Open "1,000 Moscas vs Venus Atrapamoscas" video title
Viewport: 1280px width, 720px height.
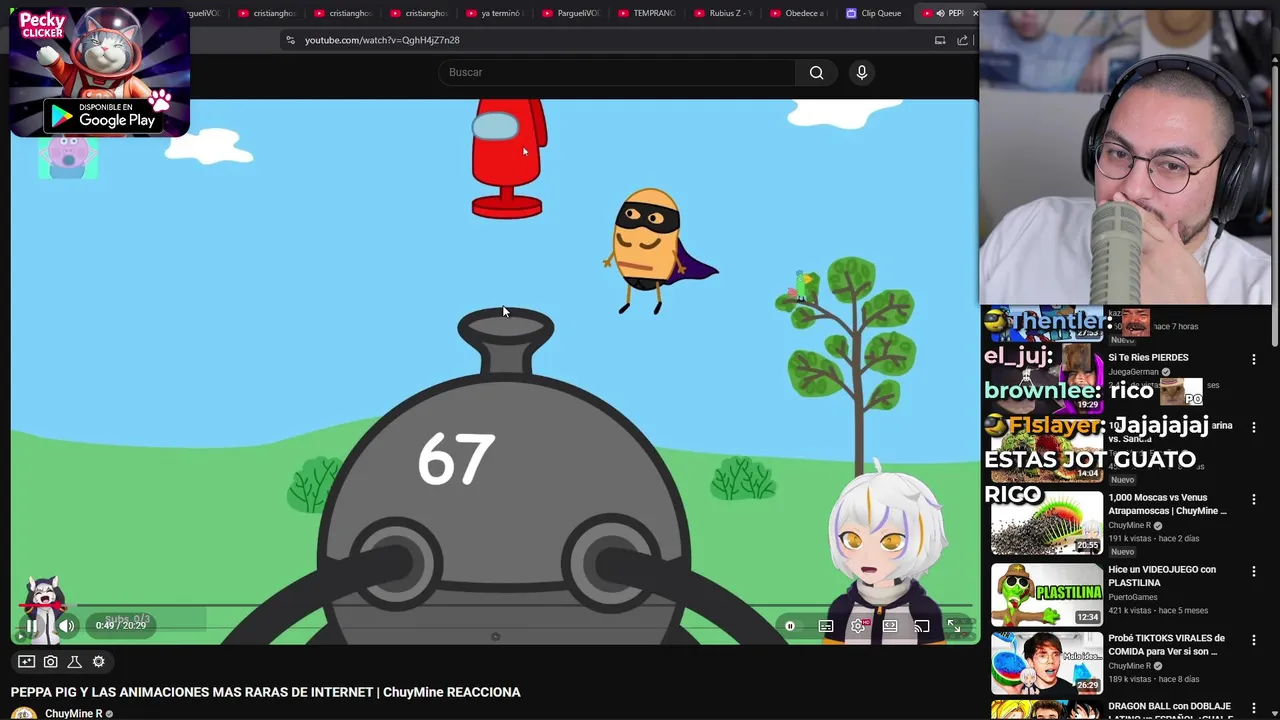coord(1167,504)
